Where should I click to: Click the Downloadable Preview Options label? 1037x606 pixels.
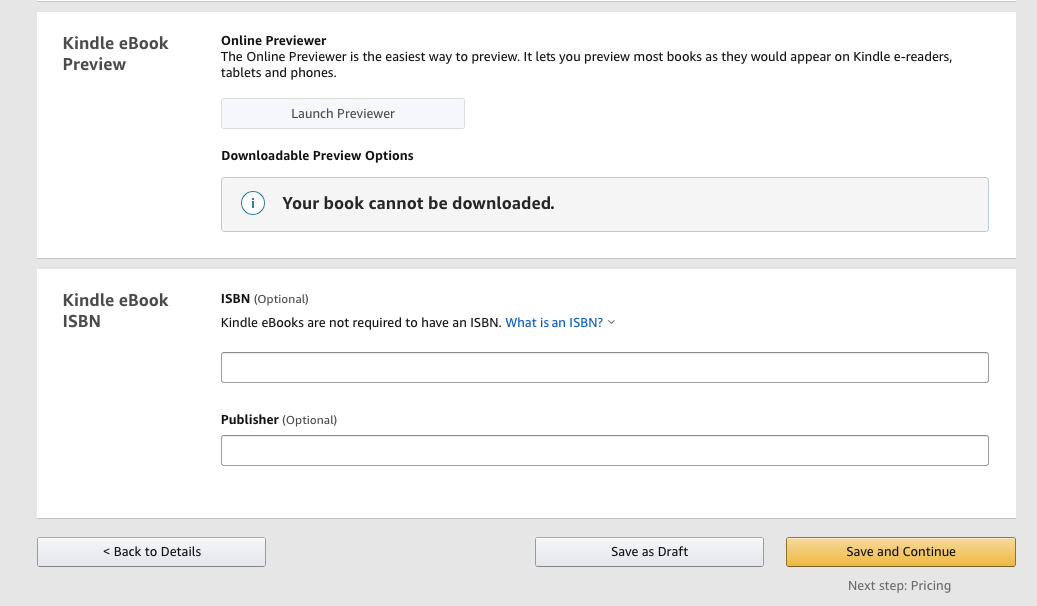coord(317,156)
